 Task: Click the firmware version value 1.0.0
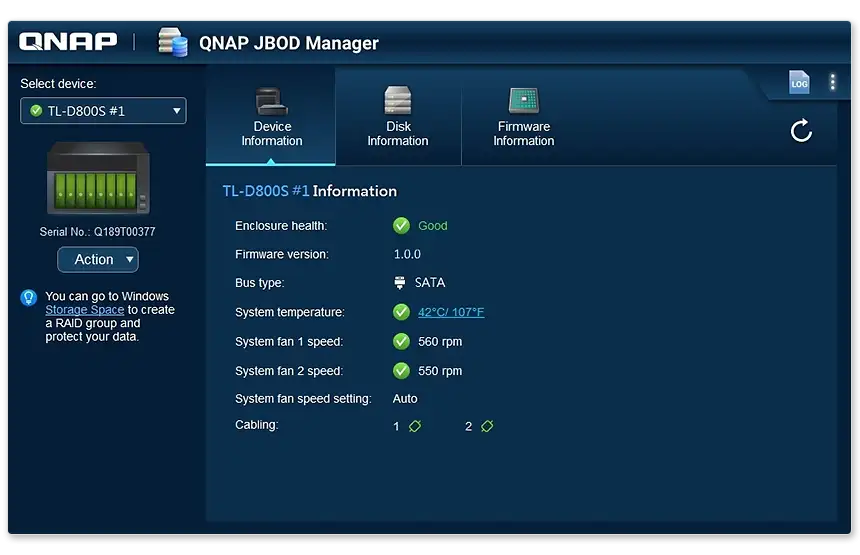[x=407, y=254]
